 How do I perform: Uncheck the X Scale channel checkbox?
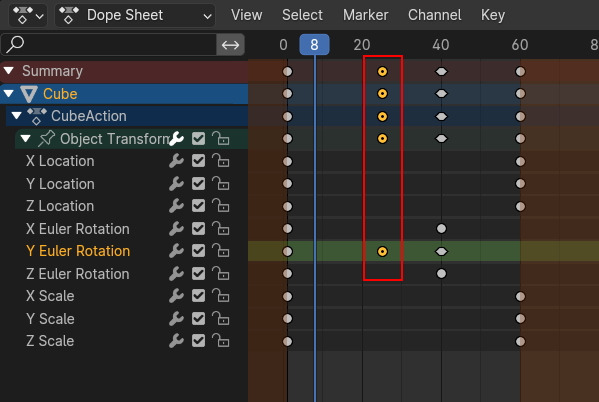(x=198, y=295)
